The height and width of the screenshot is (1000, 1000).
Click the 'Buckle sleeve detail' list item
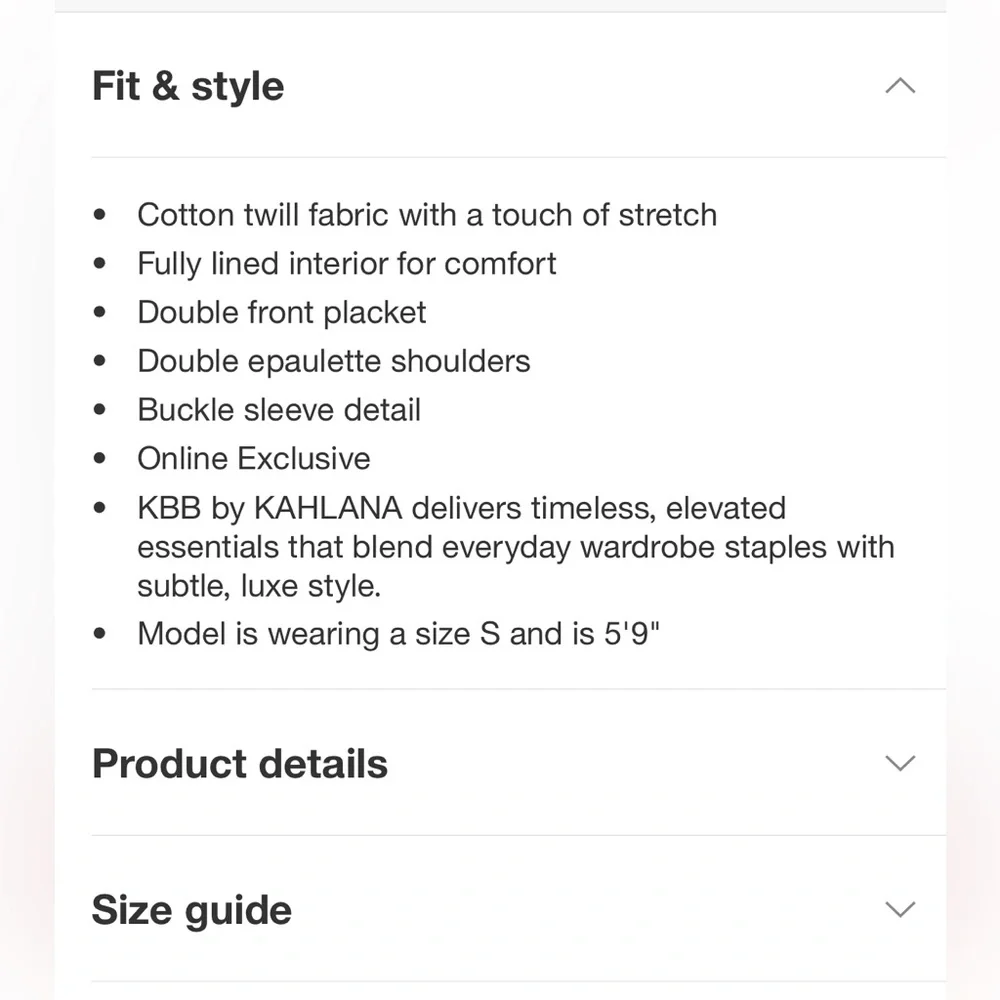coord(279,410)
